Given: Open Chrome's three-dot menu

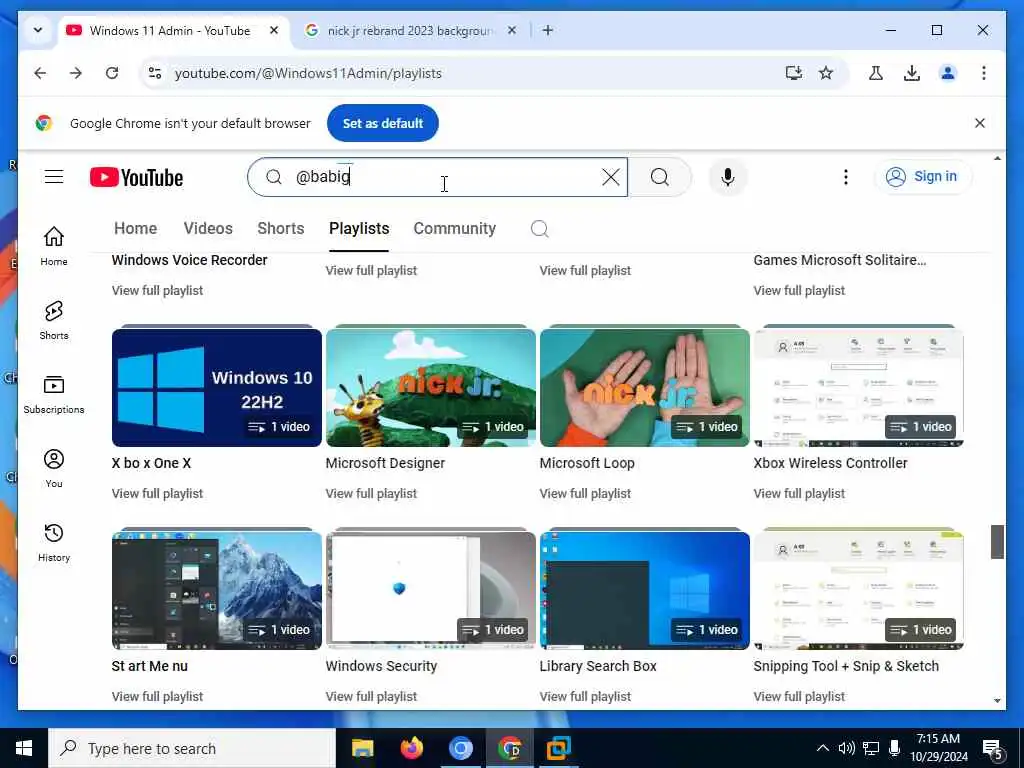Looking at the screenshot, I should tap(984, 73).
